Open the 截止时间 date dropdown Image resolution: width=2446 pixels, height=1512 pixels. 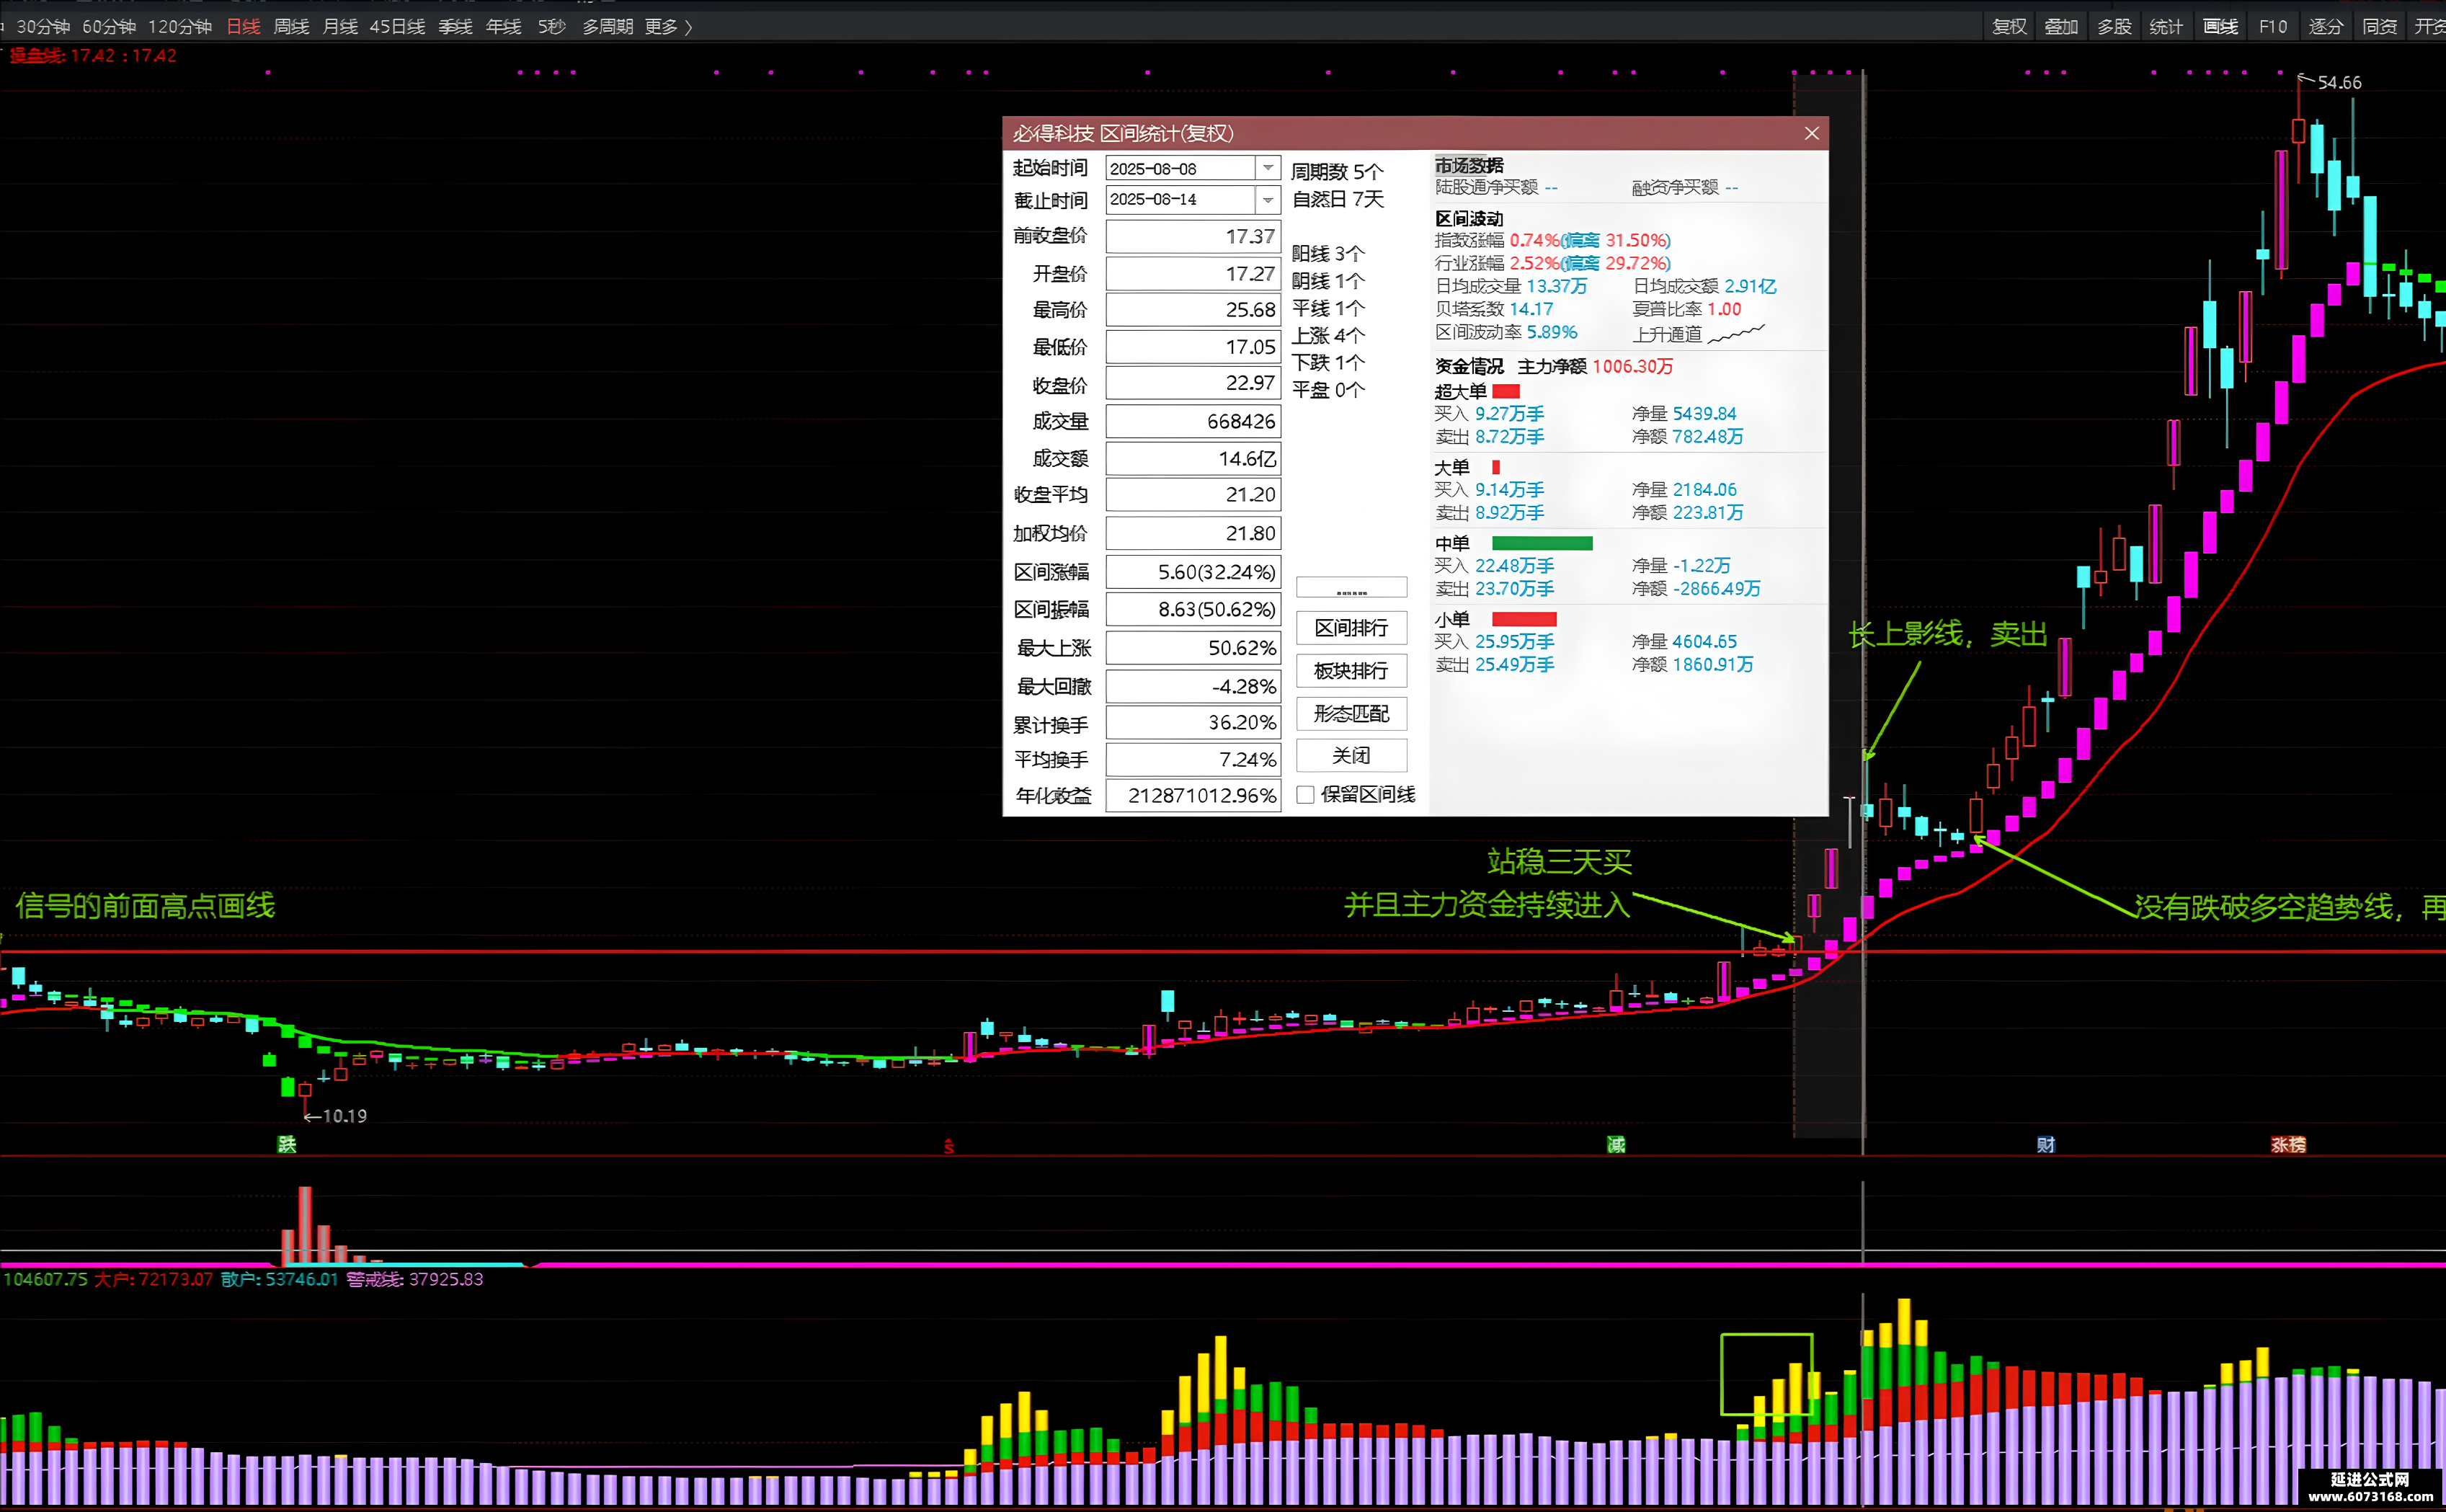[x=1268, y=200]
